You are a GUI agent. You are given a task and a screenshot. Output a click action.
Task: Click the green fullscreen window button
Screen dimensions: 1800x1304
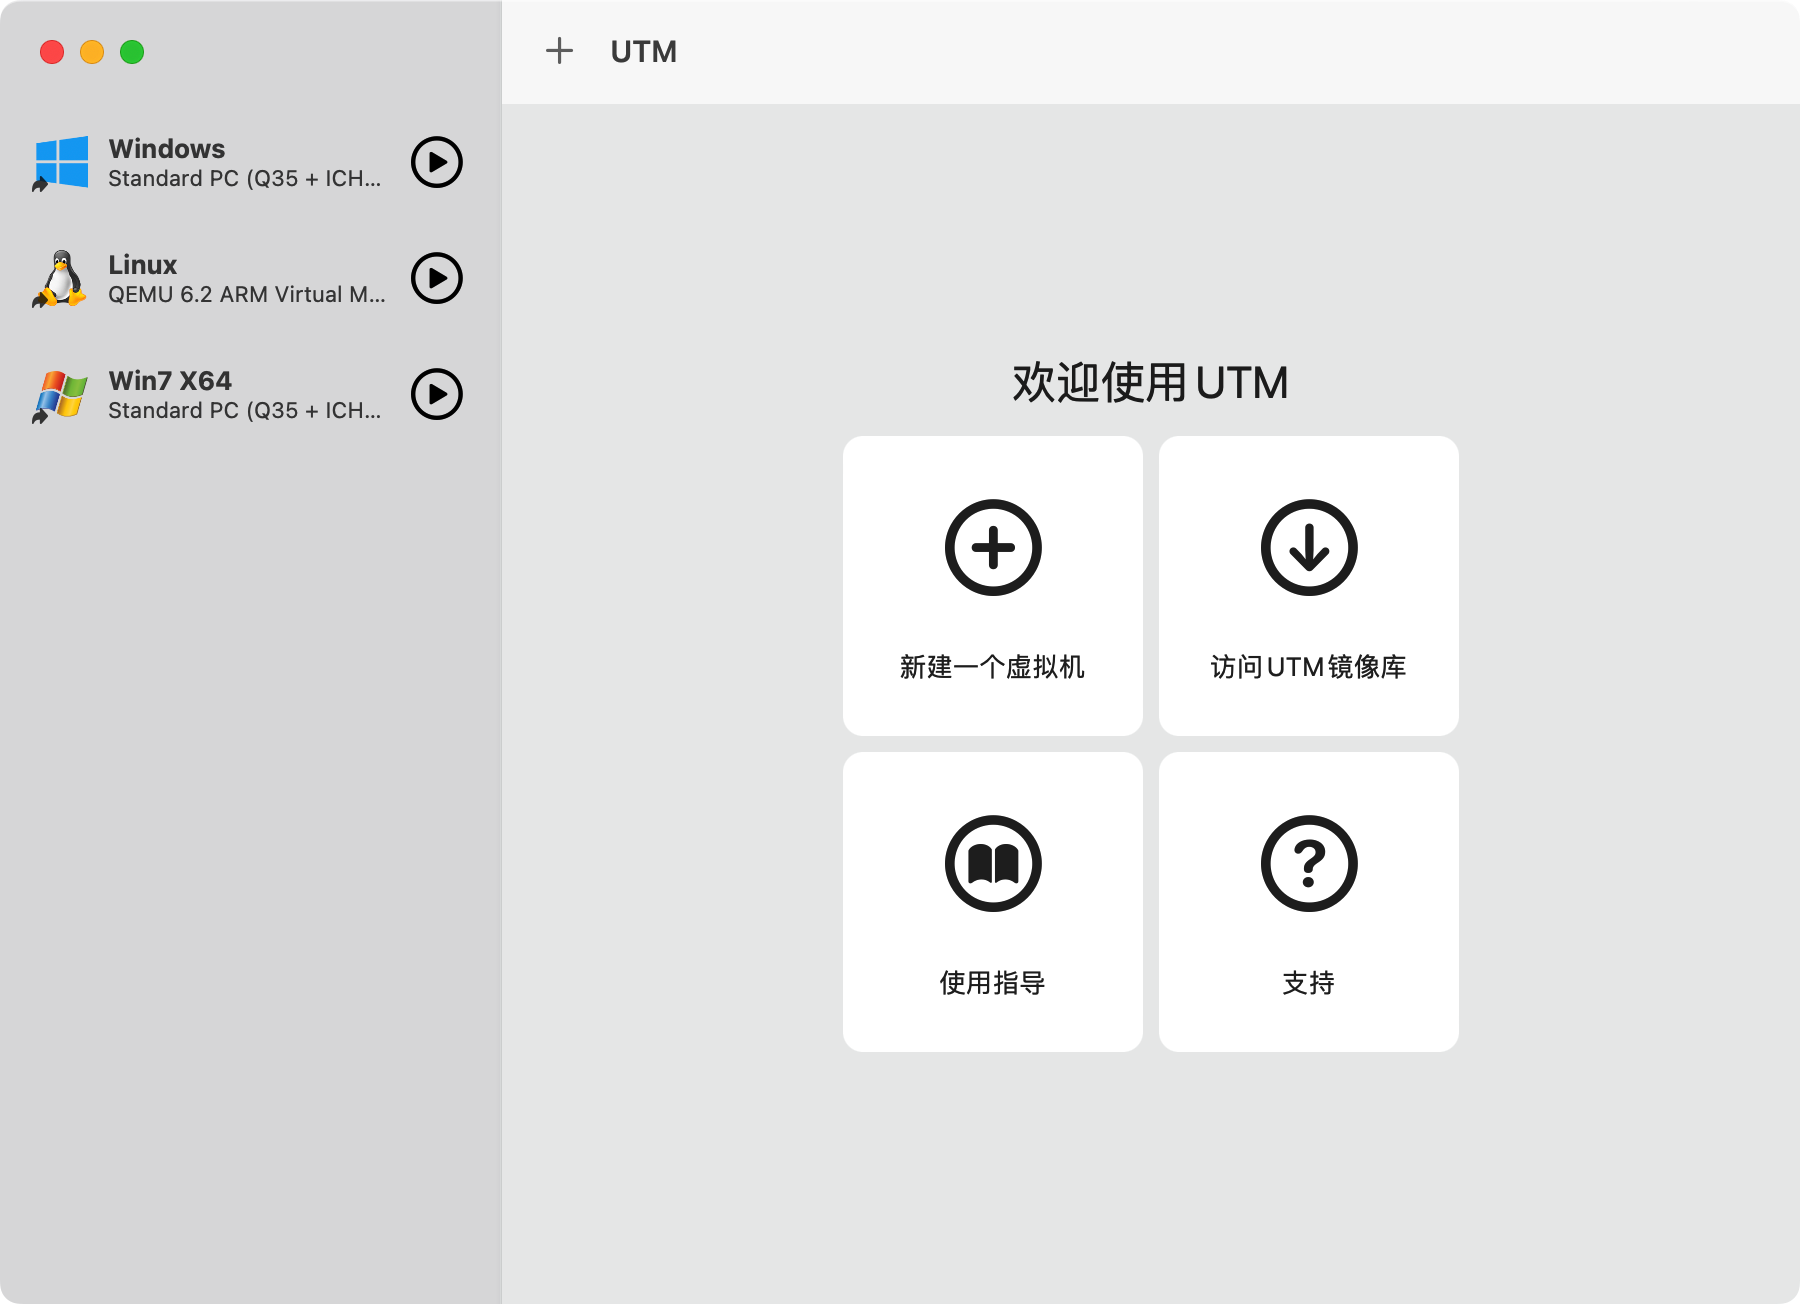tap(132, 52)
